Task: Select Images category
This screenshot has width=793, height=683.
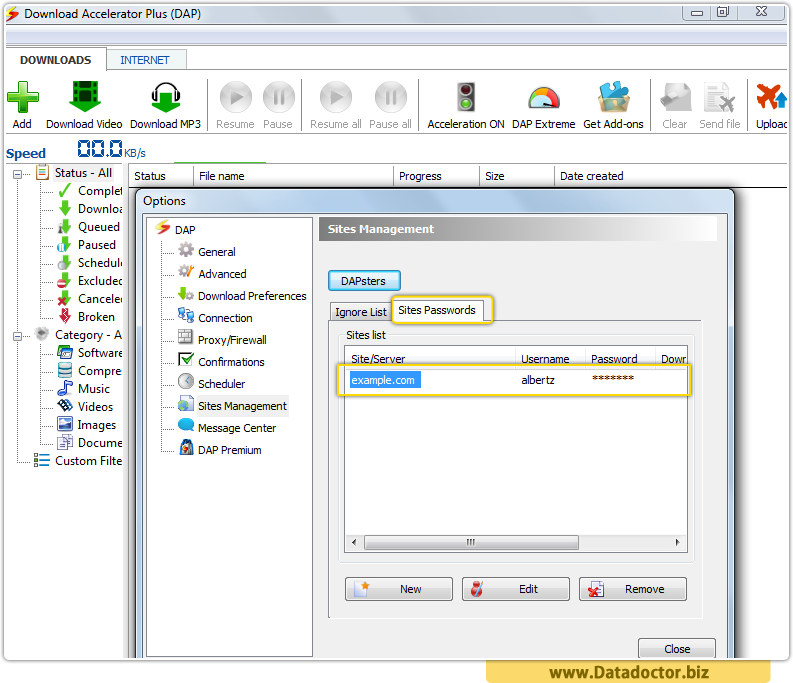Action: pos(97,425)
